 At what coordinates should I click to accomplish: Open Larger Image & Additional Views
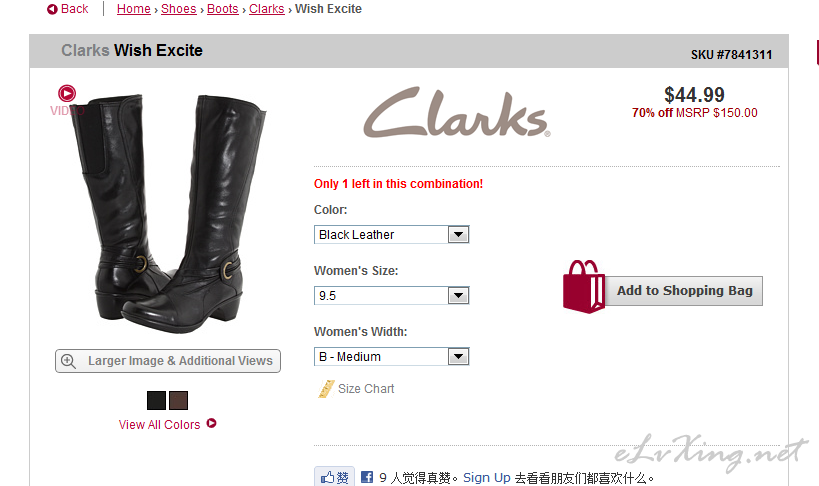point(168,361)
